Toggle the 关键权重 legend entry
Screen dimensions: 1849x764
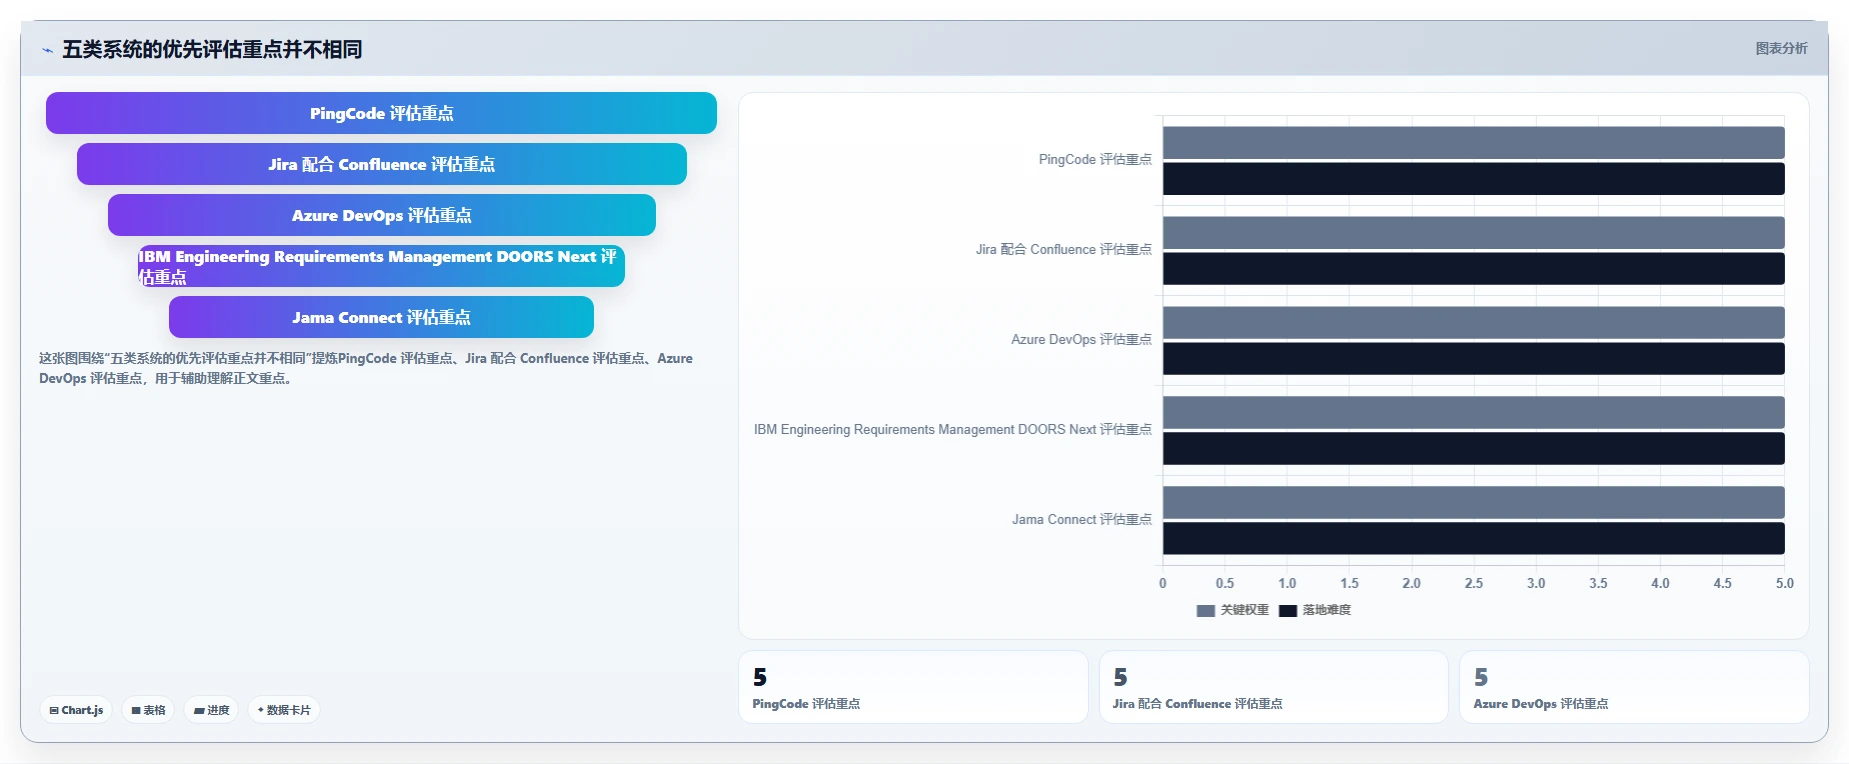[1232, 610]
